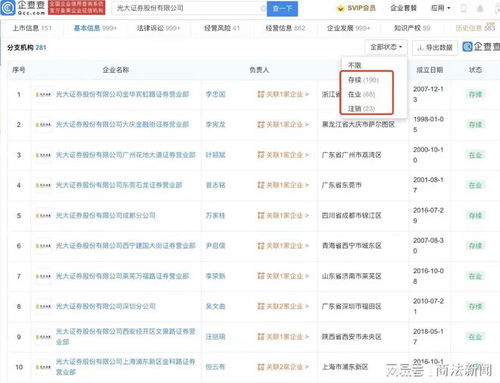Click 广东省深圳市福田区 region cell

(x=352, y=306)
